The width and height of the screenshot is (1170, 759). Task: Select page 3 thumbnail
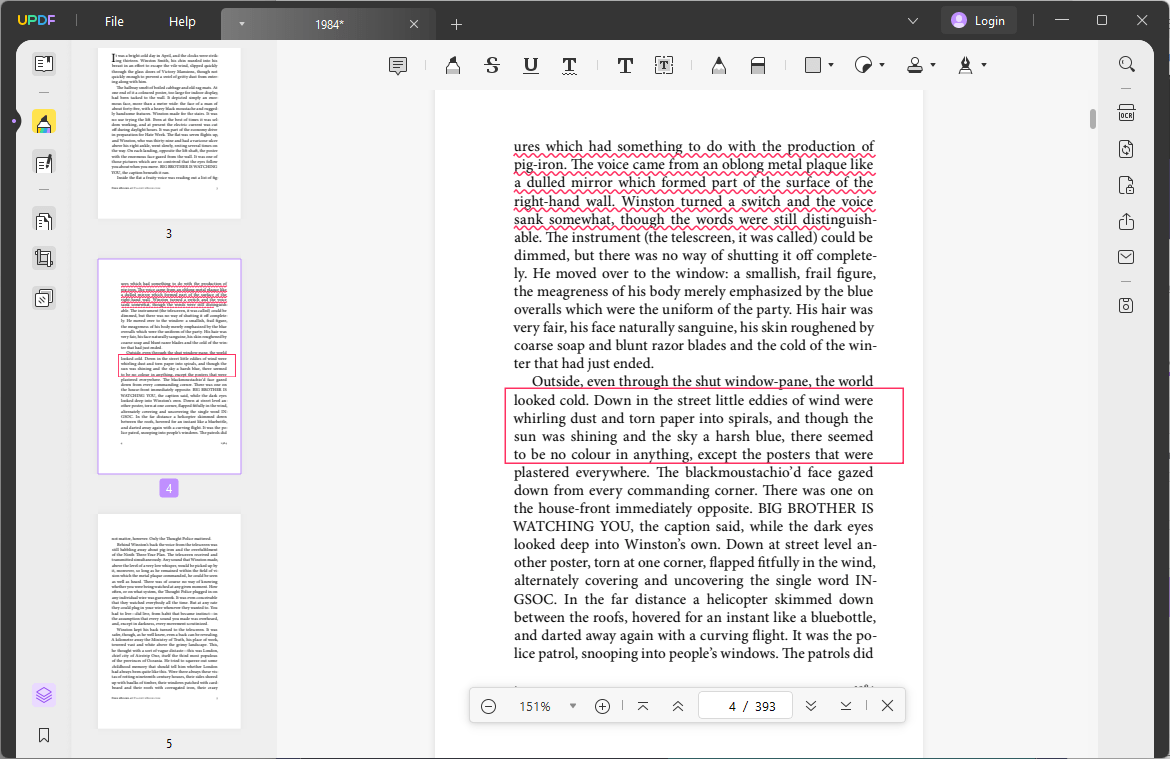pyautogui.click(x=169, y=133)
